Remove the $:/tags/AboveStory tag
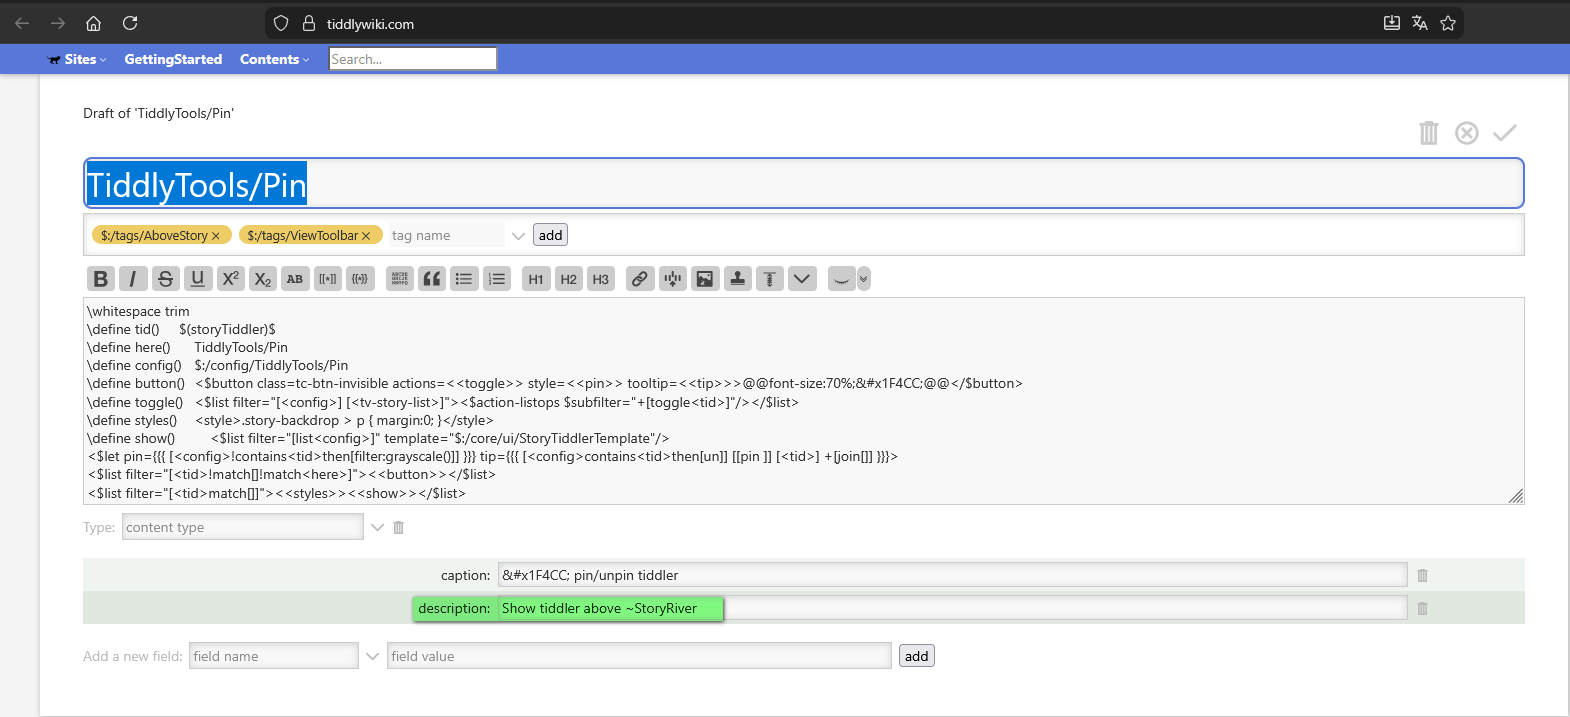This screenshot has height=717, width=1570. point(216,236)
